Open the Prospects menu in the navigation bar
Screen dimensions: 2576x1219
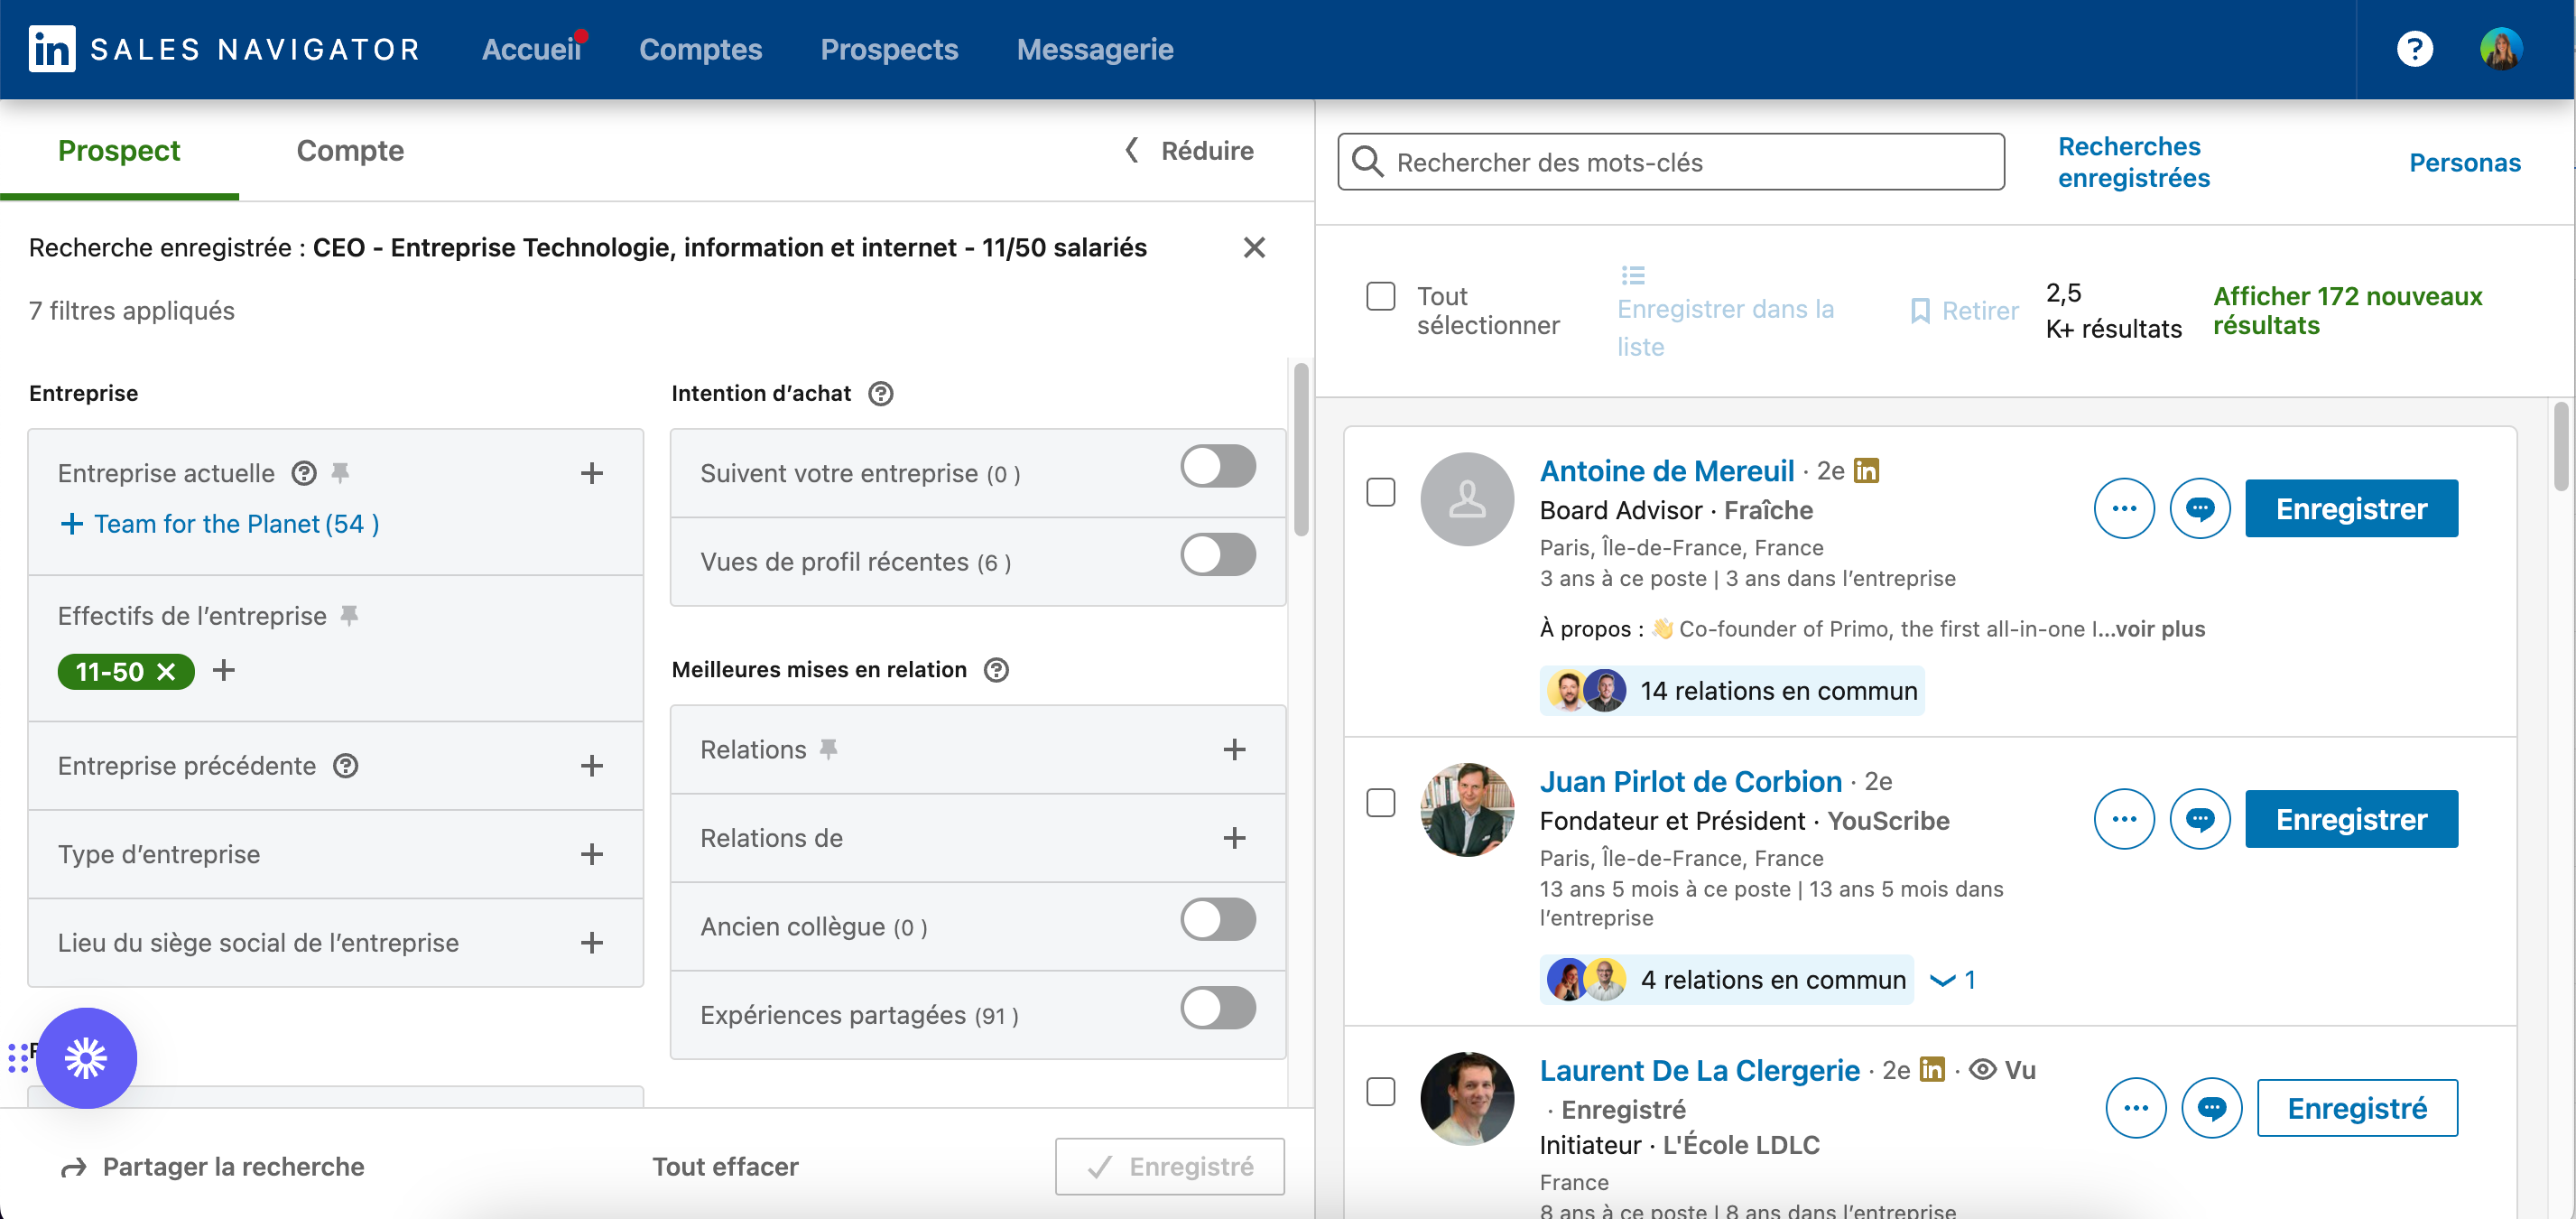click(x=889, y=49)
